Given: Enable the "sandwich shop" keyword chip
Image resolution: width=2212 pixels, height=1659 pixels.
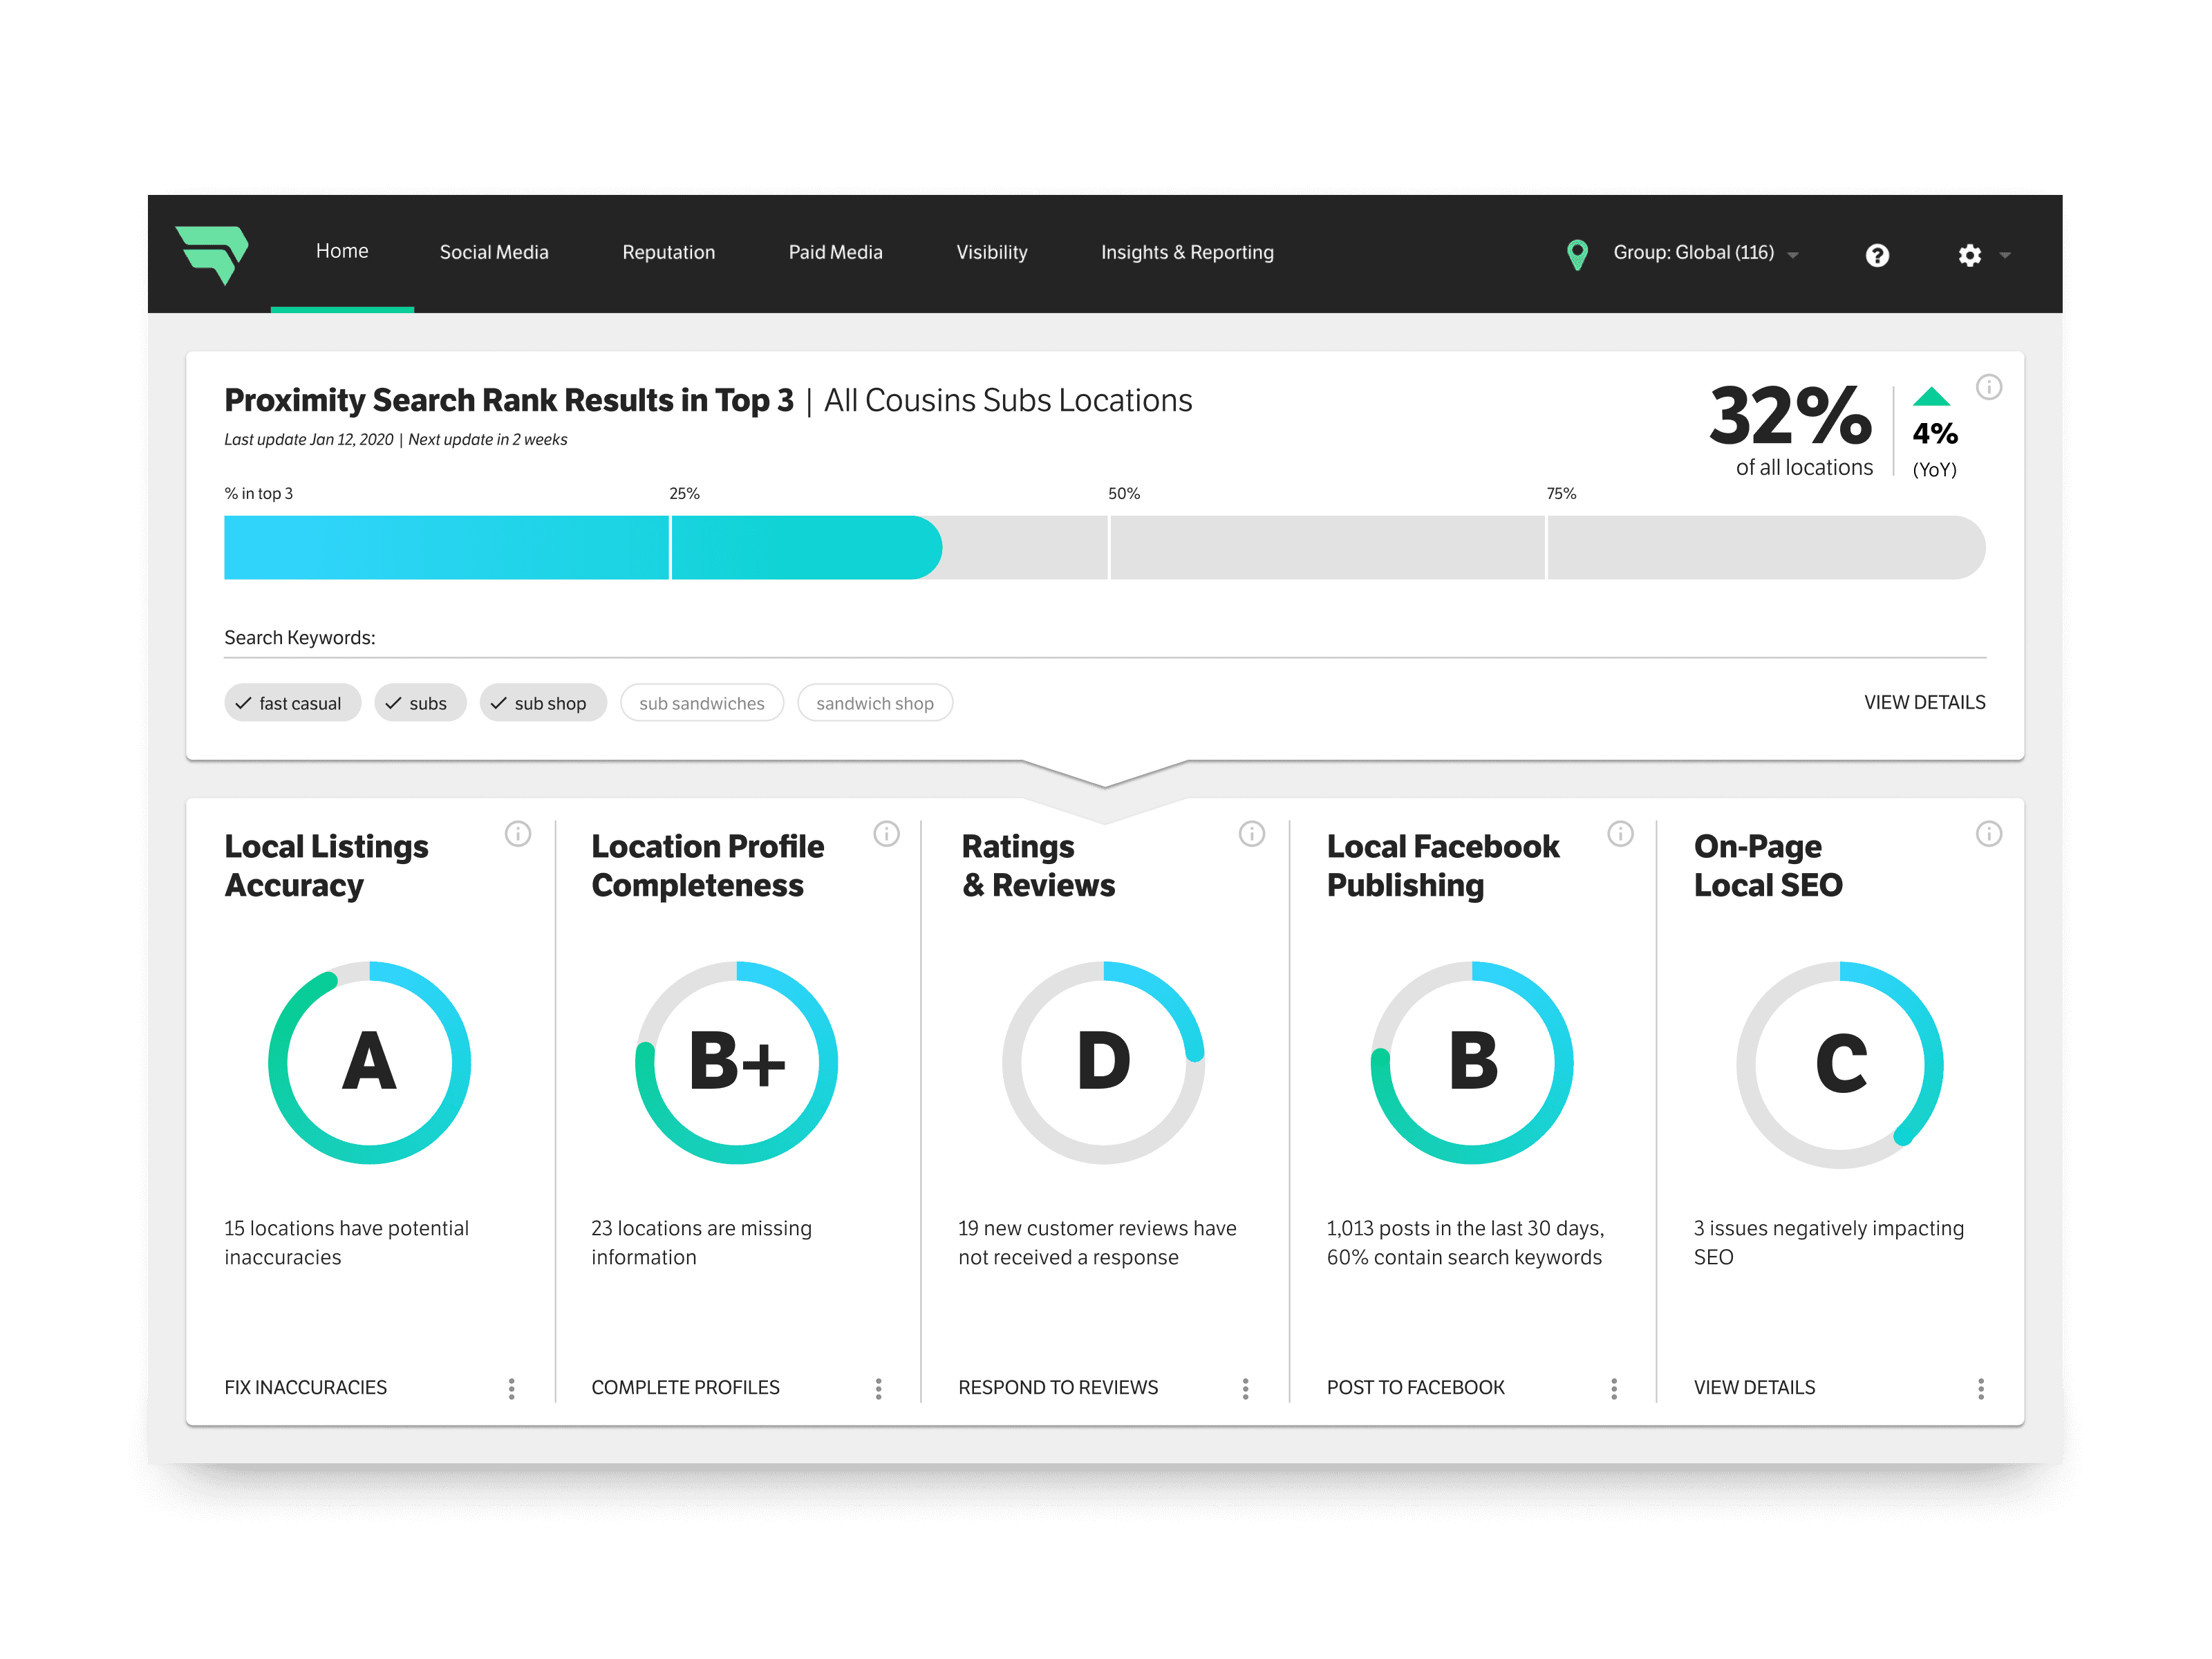Looking at the screenshot, I should click(875, 703).
